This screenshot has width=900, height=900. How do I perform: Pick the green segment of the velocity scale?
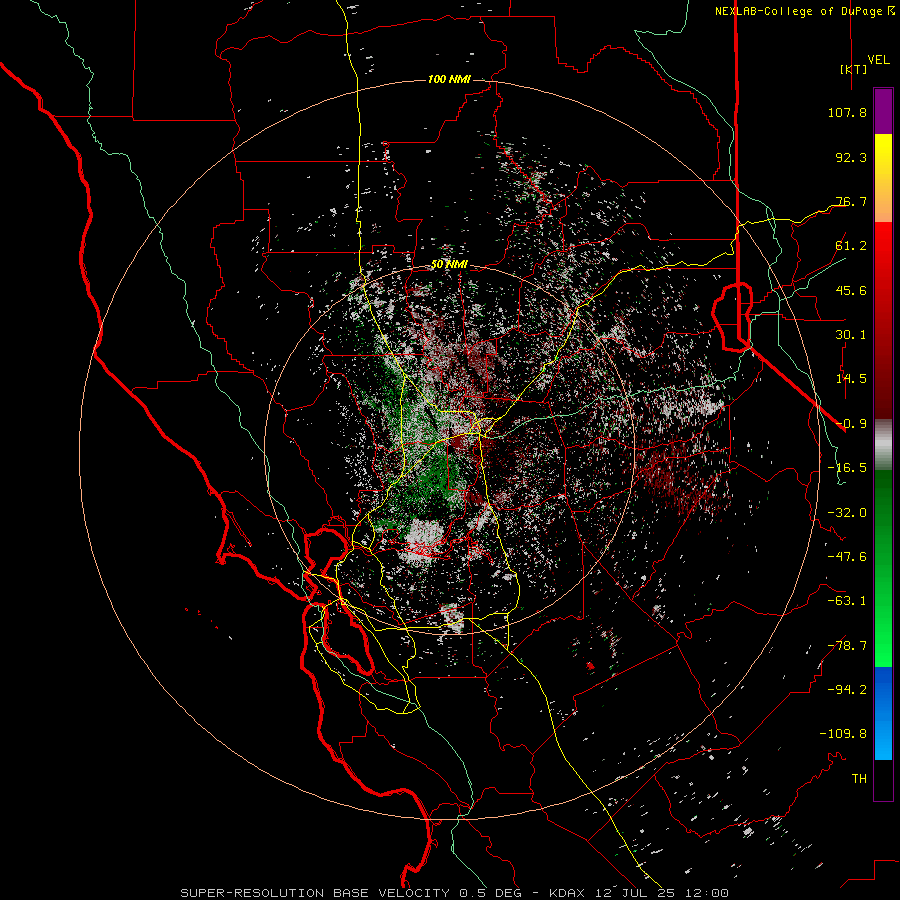(883, 568)
